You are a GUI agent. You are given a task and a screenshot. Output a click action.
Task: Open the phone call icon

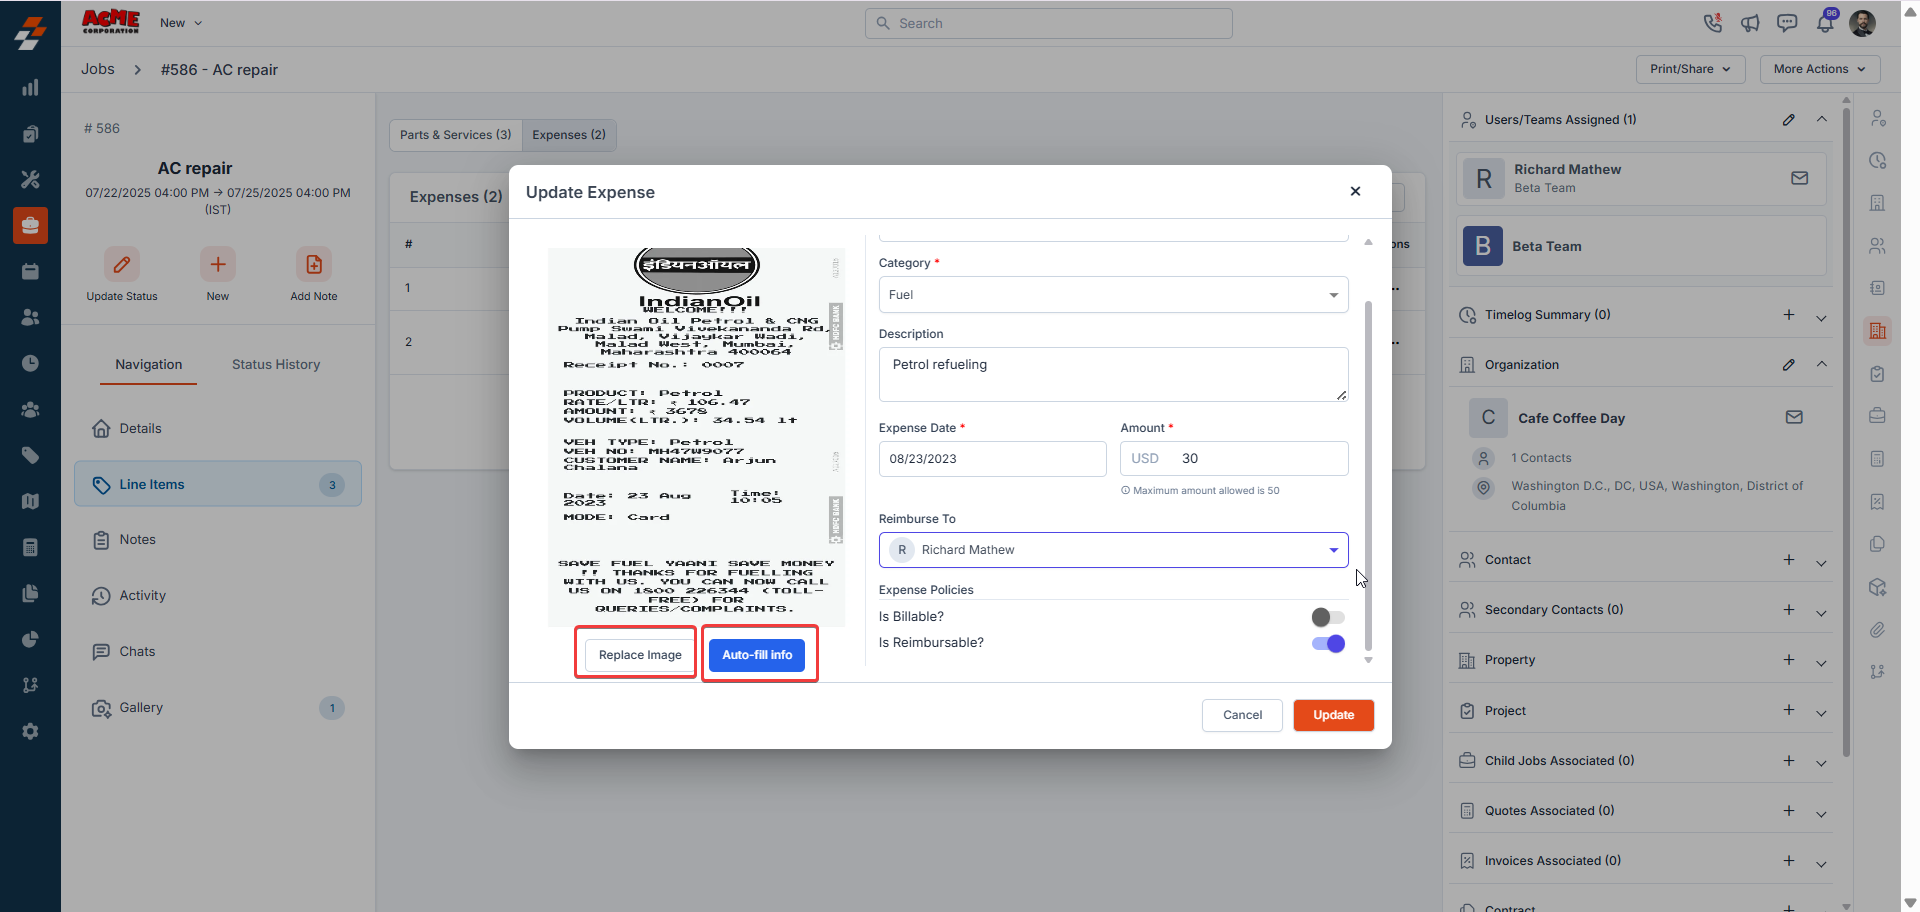[1713, 23]
